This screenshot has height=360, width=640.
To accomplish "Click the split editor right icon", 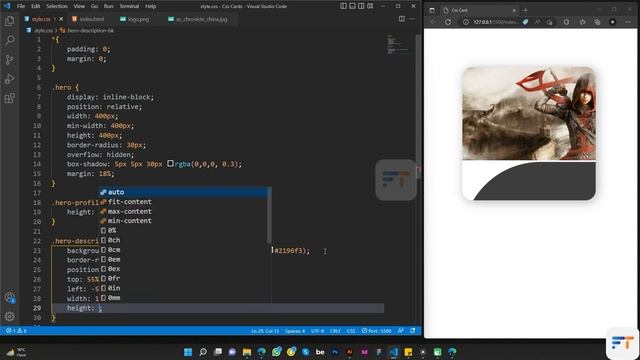I will coord(402,19).
